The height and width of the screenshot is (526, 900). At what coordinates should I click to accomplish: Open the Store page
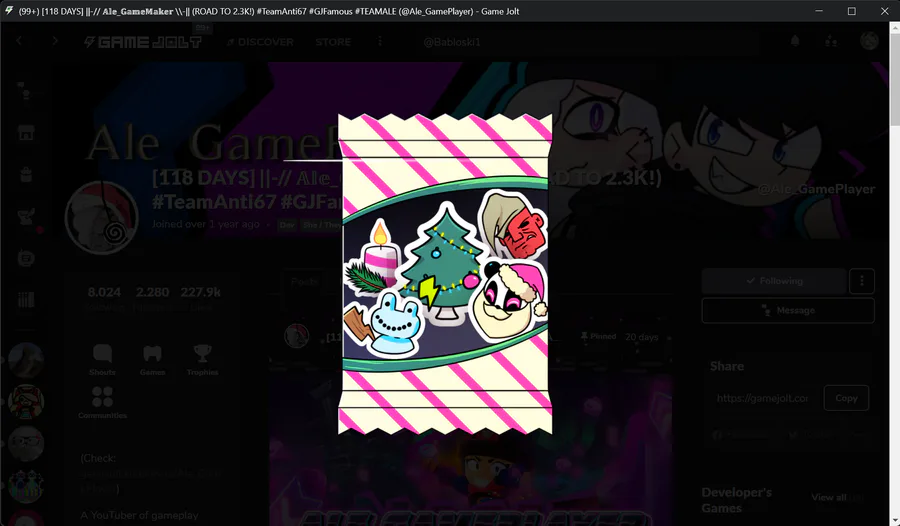pyautogui.click(x=333, y=42)
